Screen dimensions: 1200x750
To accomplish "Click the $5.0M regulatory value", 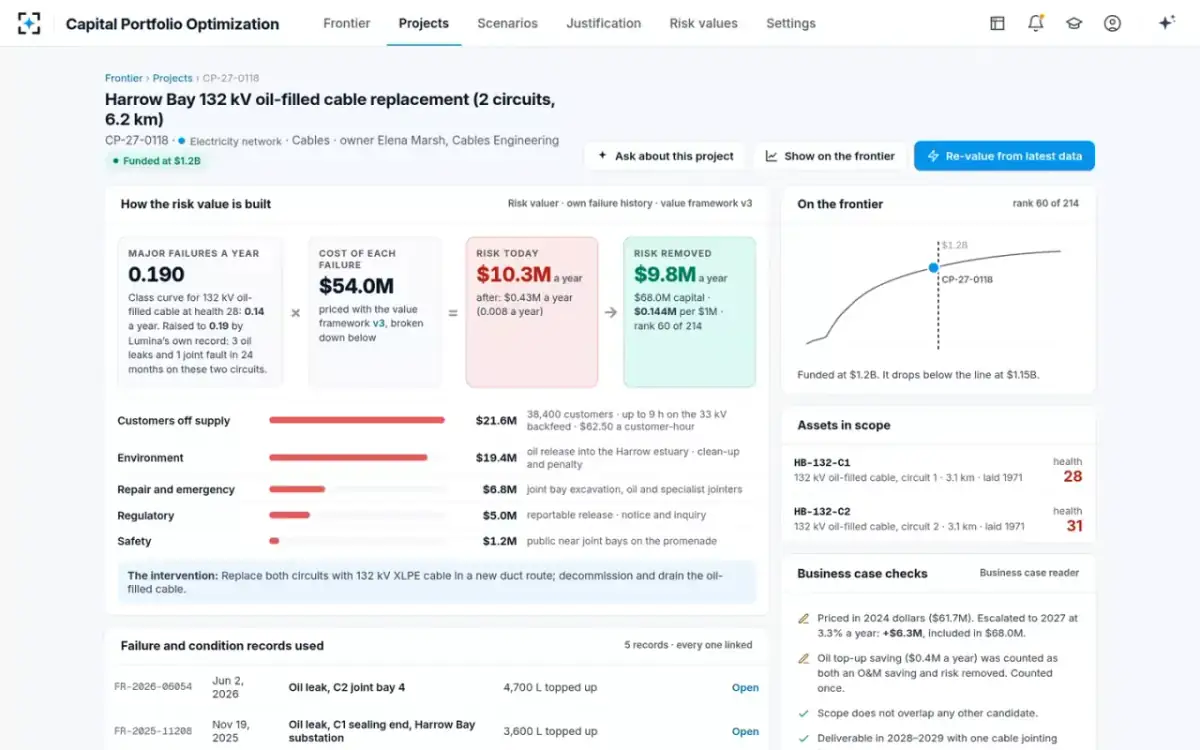I will point(499,515).
